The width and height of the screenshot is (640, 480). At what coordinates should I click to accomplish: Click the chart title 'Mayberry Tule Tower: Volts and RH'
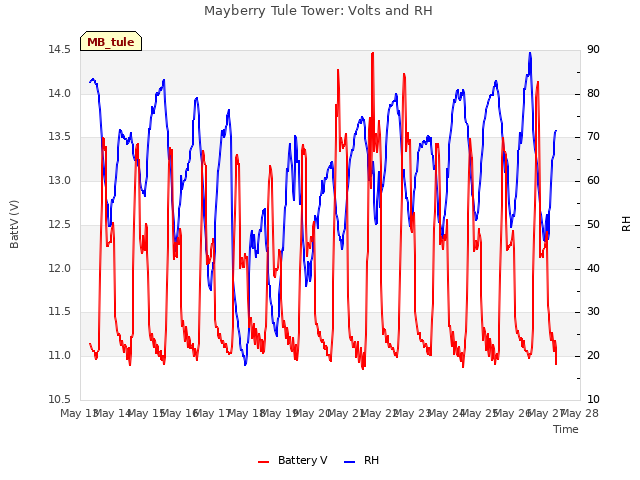pos(318,11)
